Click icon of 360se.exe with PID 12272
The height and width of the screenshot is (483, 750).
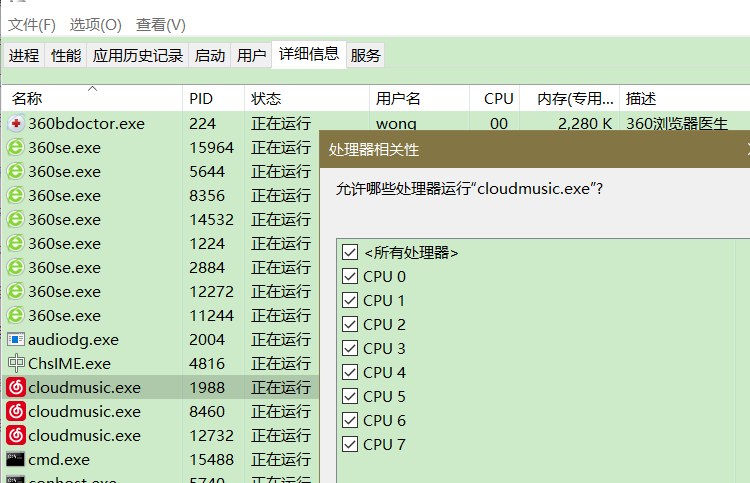[x=16, y=291]
